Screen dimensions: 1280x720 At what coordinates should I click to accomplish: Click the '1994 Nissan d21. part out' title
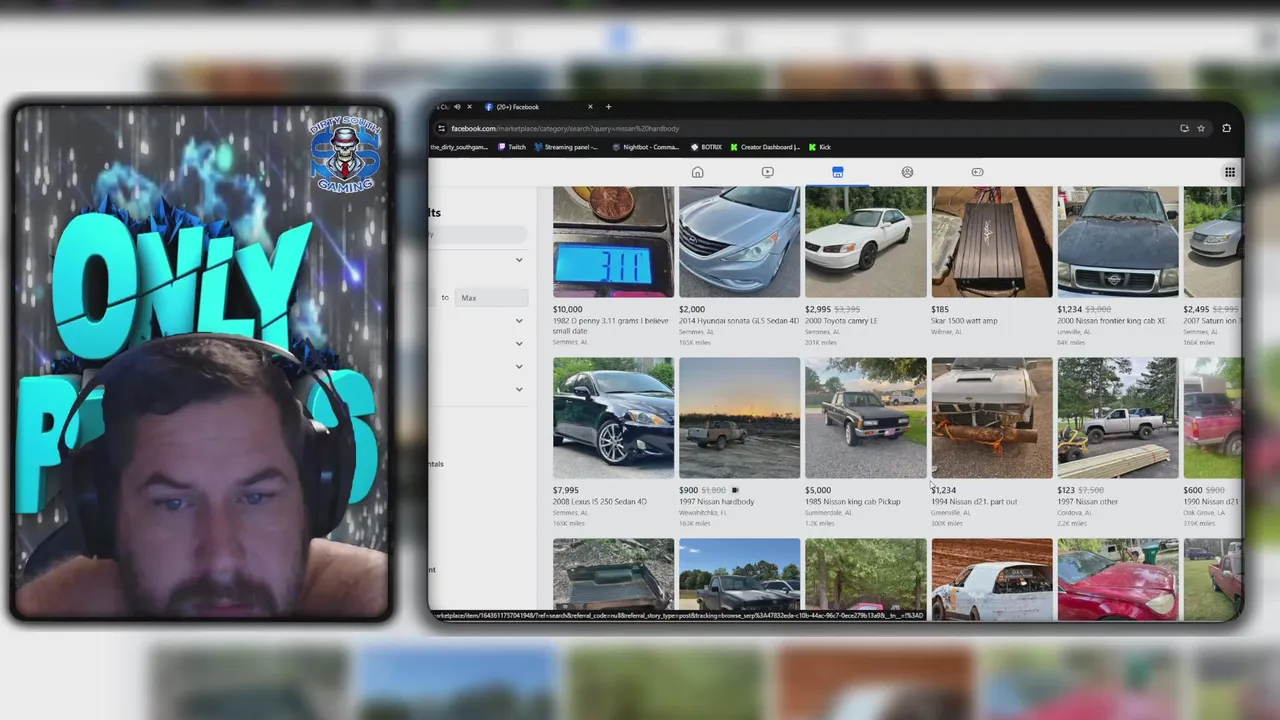pos(974,502)
